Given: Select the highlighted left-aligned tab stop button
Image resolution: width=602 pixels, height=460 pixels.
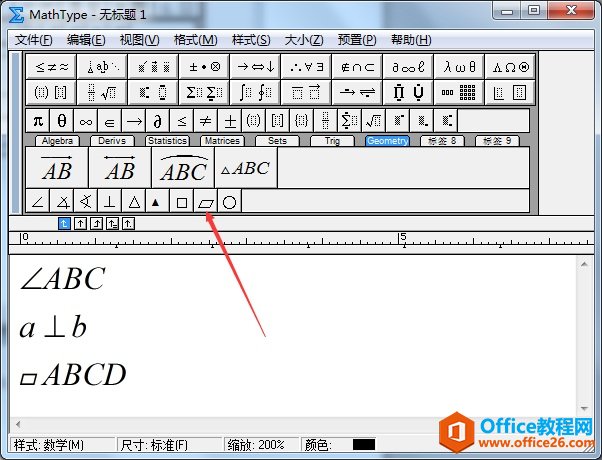Looking at the screenshot, I should (x=64, y=223).
